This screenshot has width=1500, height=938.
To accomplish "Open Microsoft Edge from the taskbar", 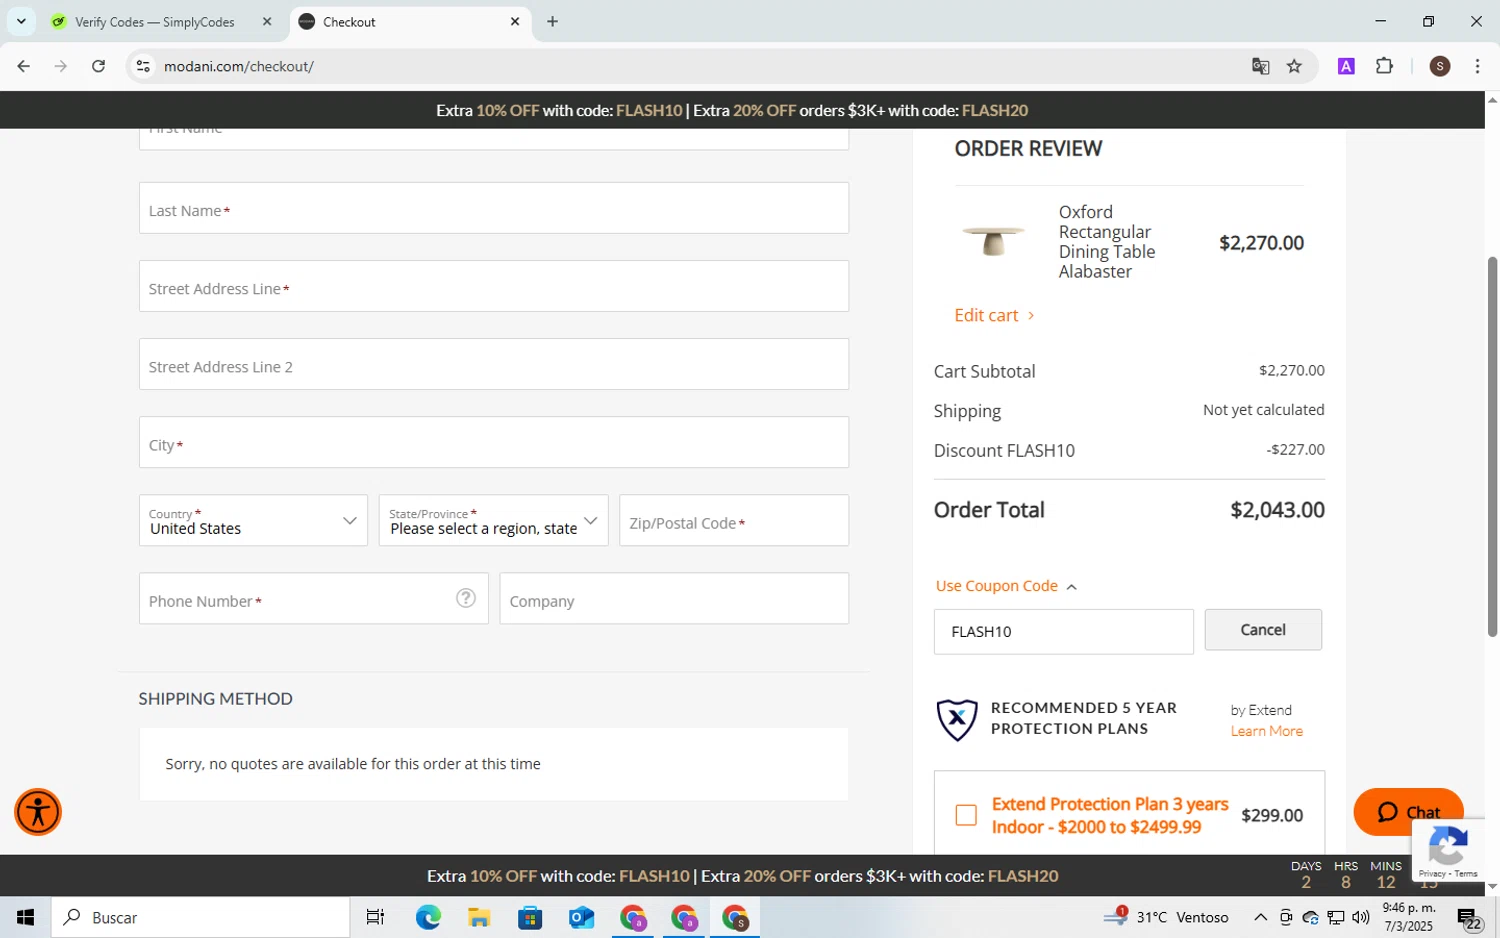I will point(428,917).
